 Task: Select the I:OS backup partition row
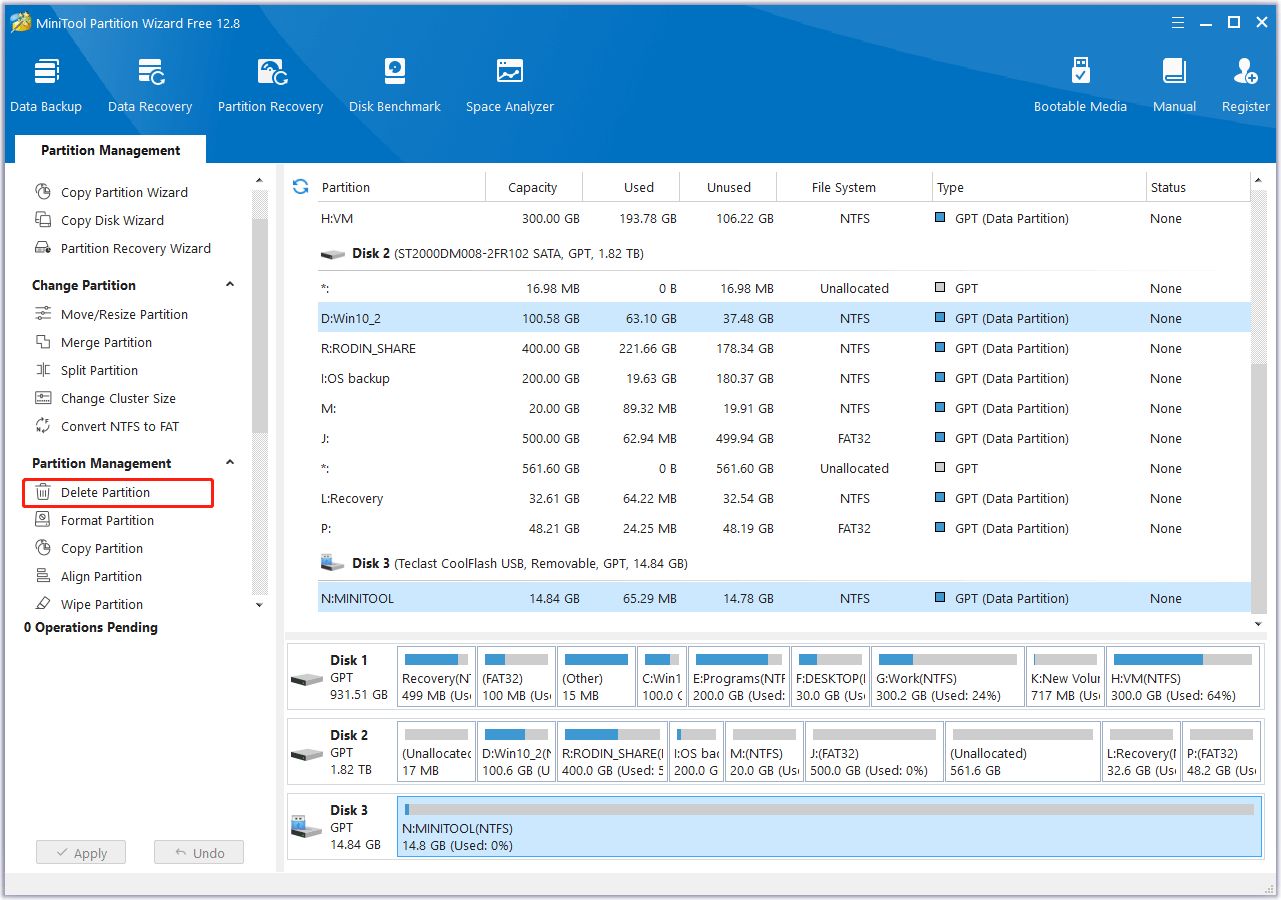coord(783,378)
